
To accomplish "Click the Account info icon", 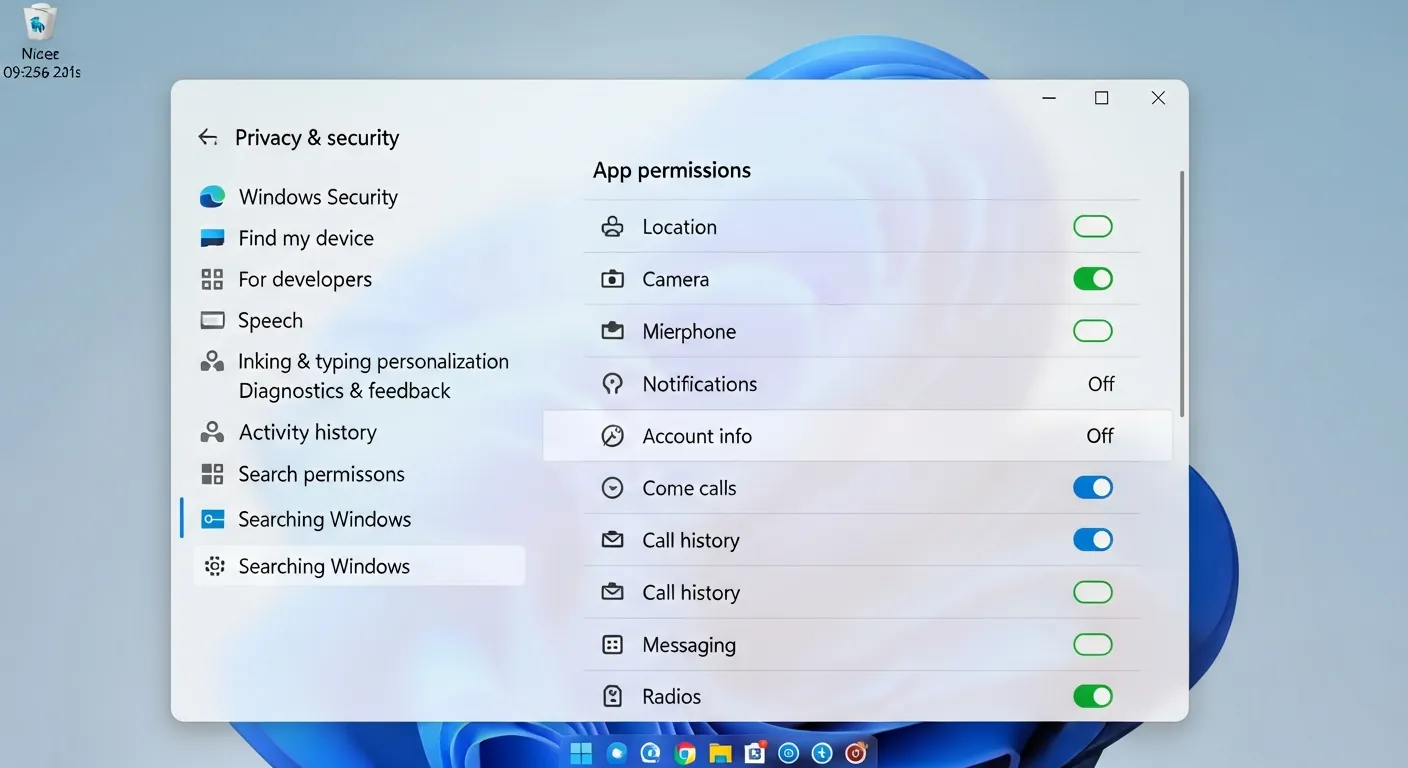I will click(612, 436).
